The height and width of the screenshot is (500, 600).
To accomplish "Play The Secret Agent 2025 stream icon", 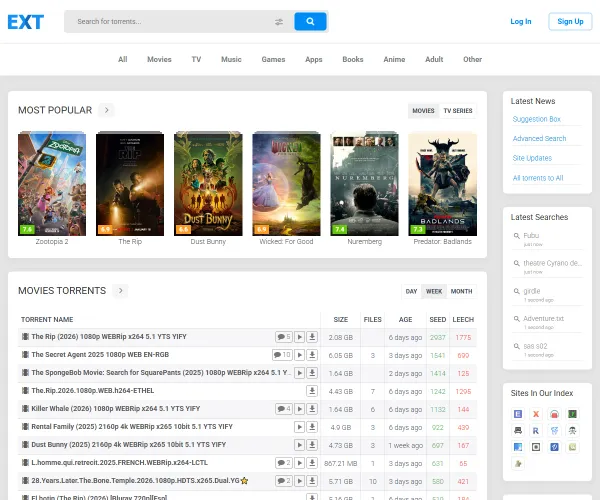I will (299, 355).
